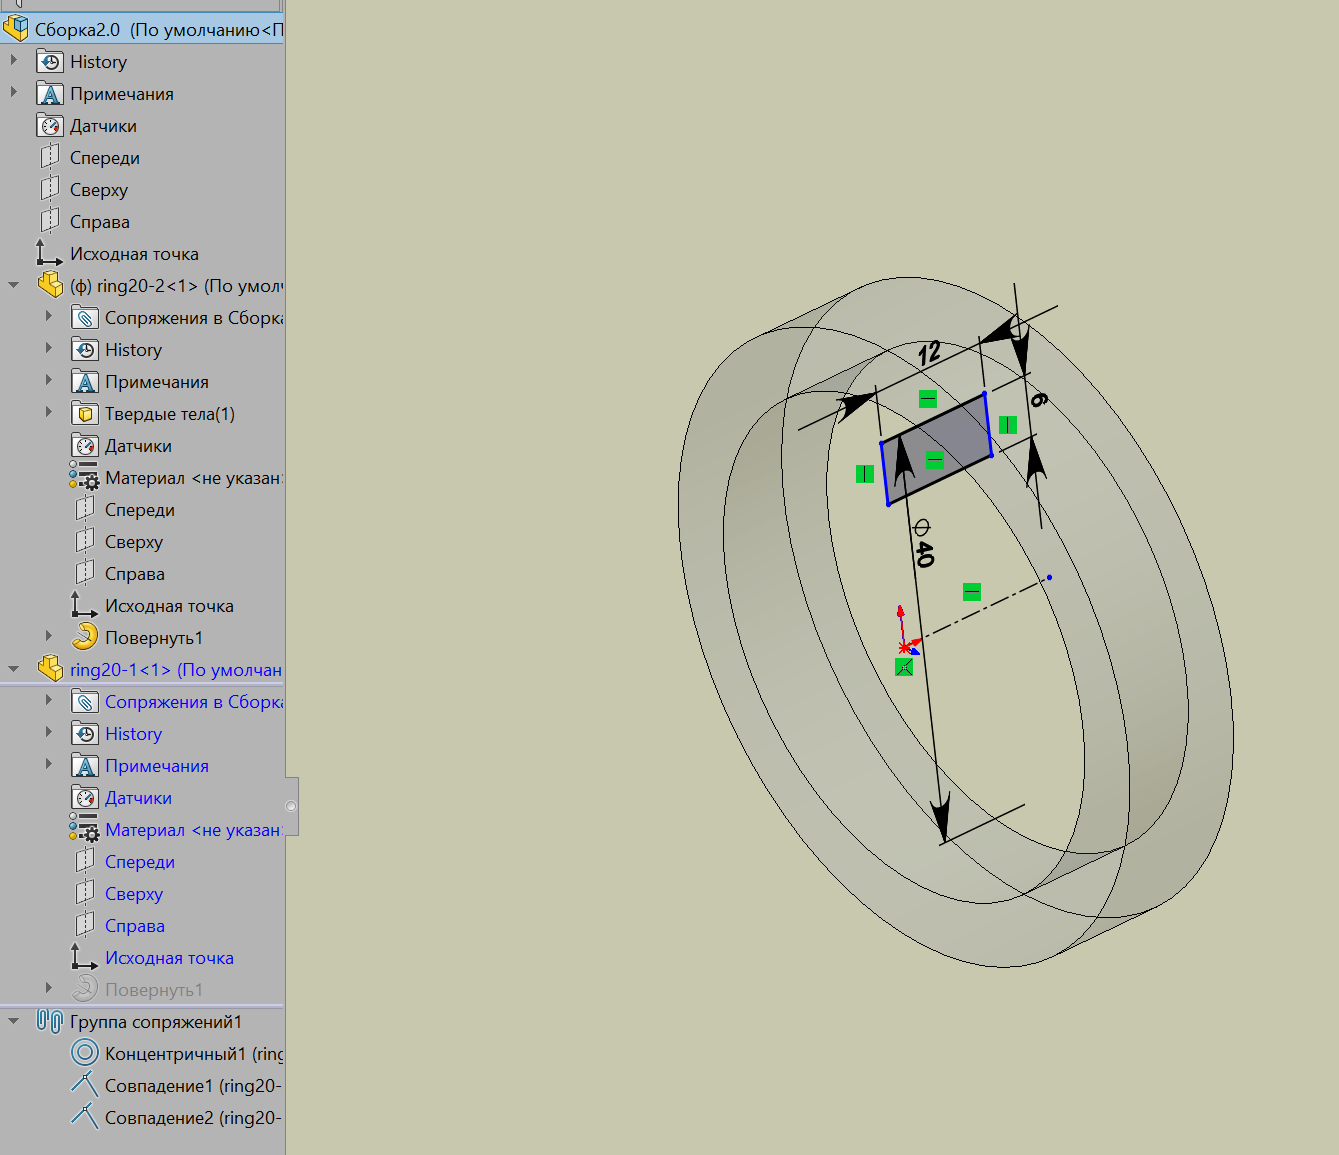The width and height of the screenshot is (1339, 1155).
Task: Click the Revolve1 feature icon under ring20-2
Action: coord(85,637)
